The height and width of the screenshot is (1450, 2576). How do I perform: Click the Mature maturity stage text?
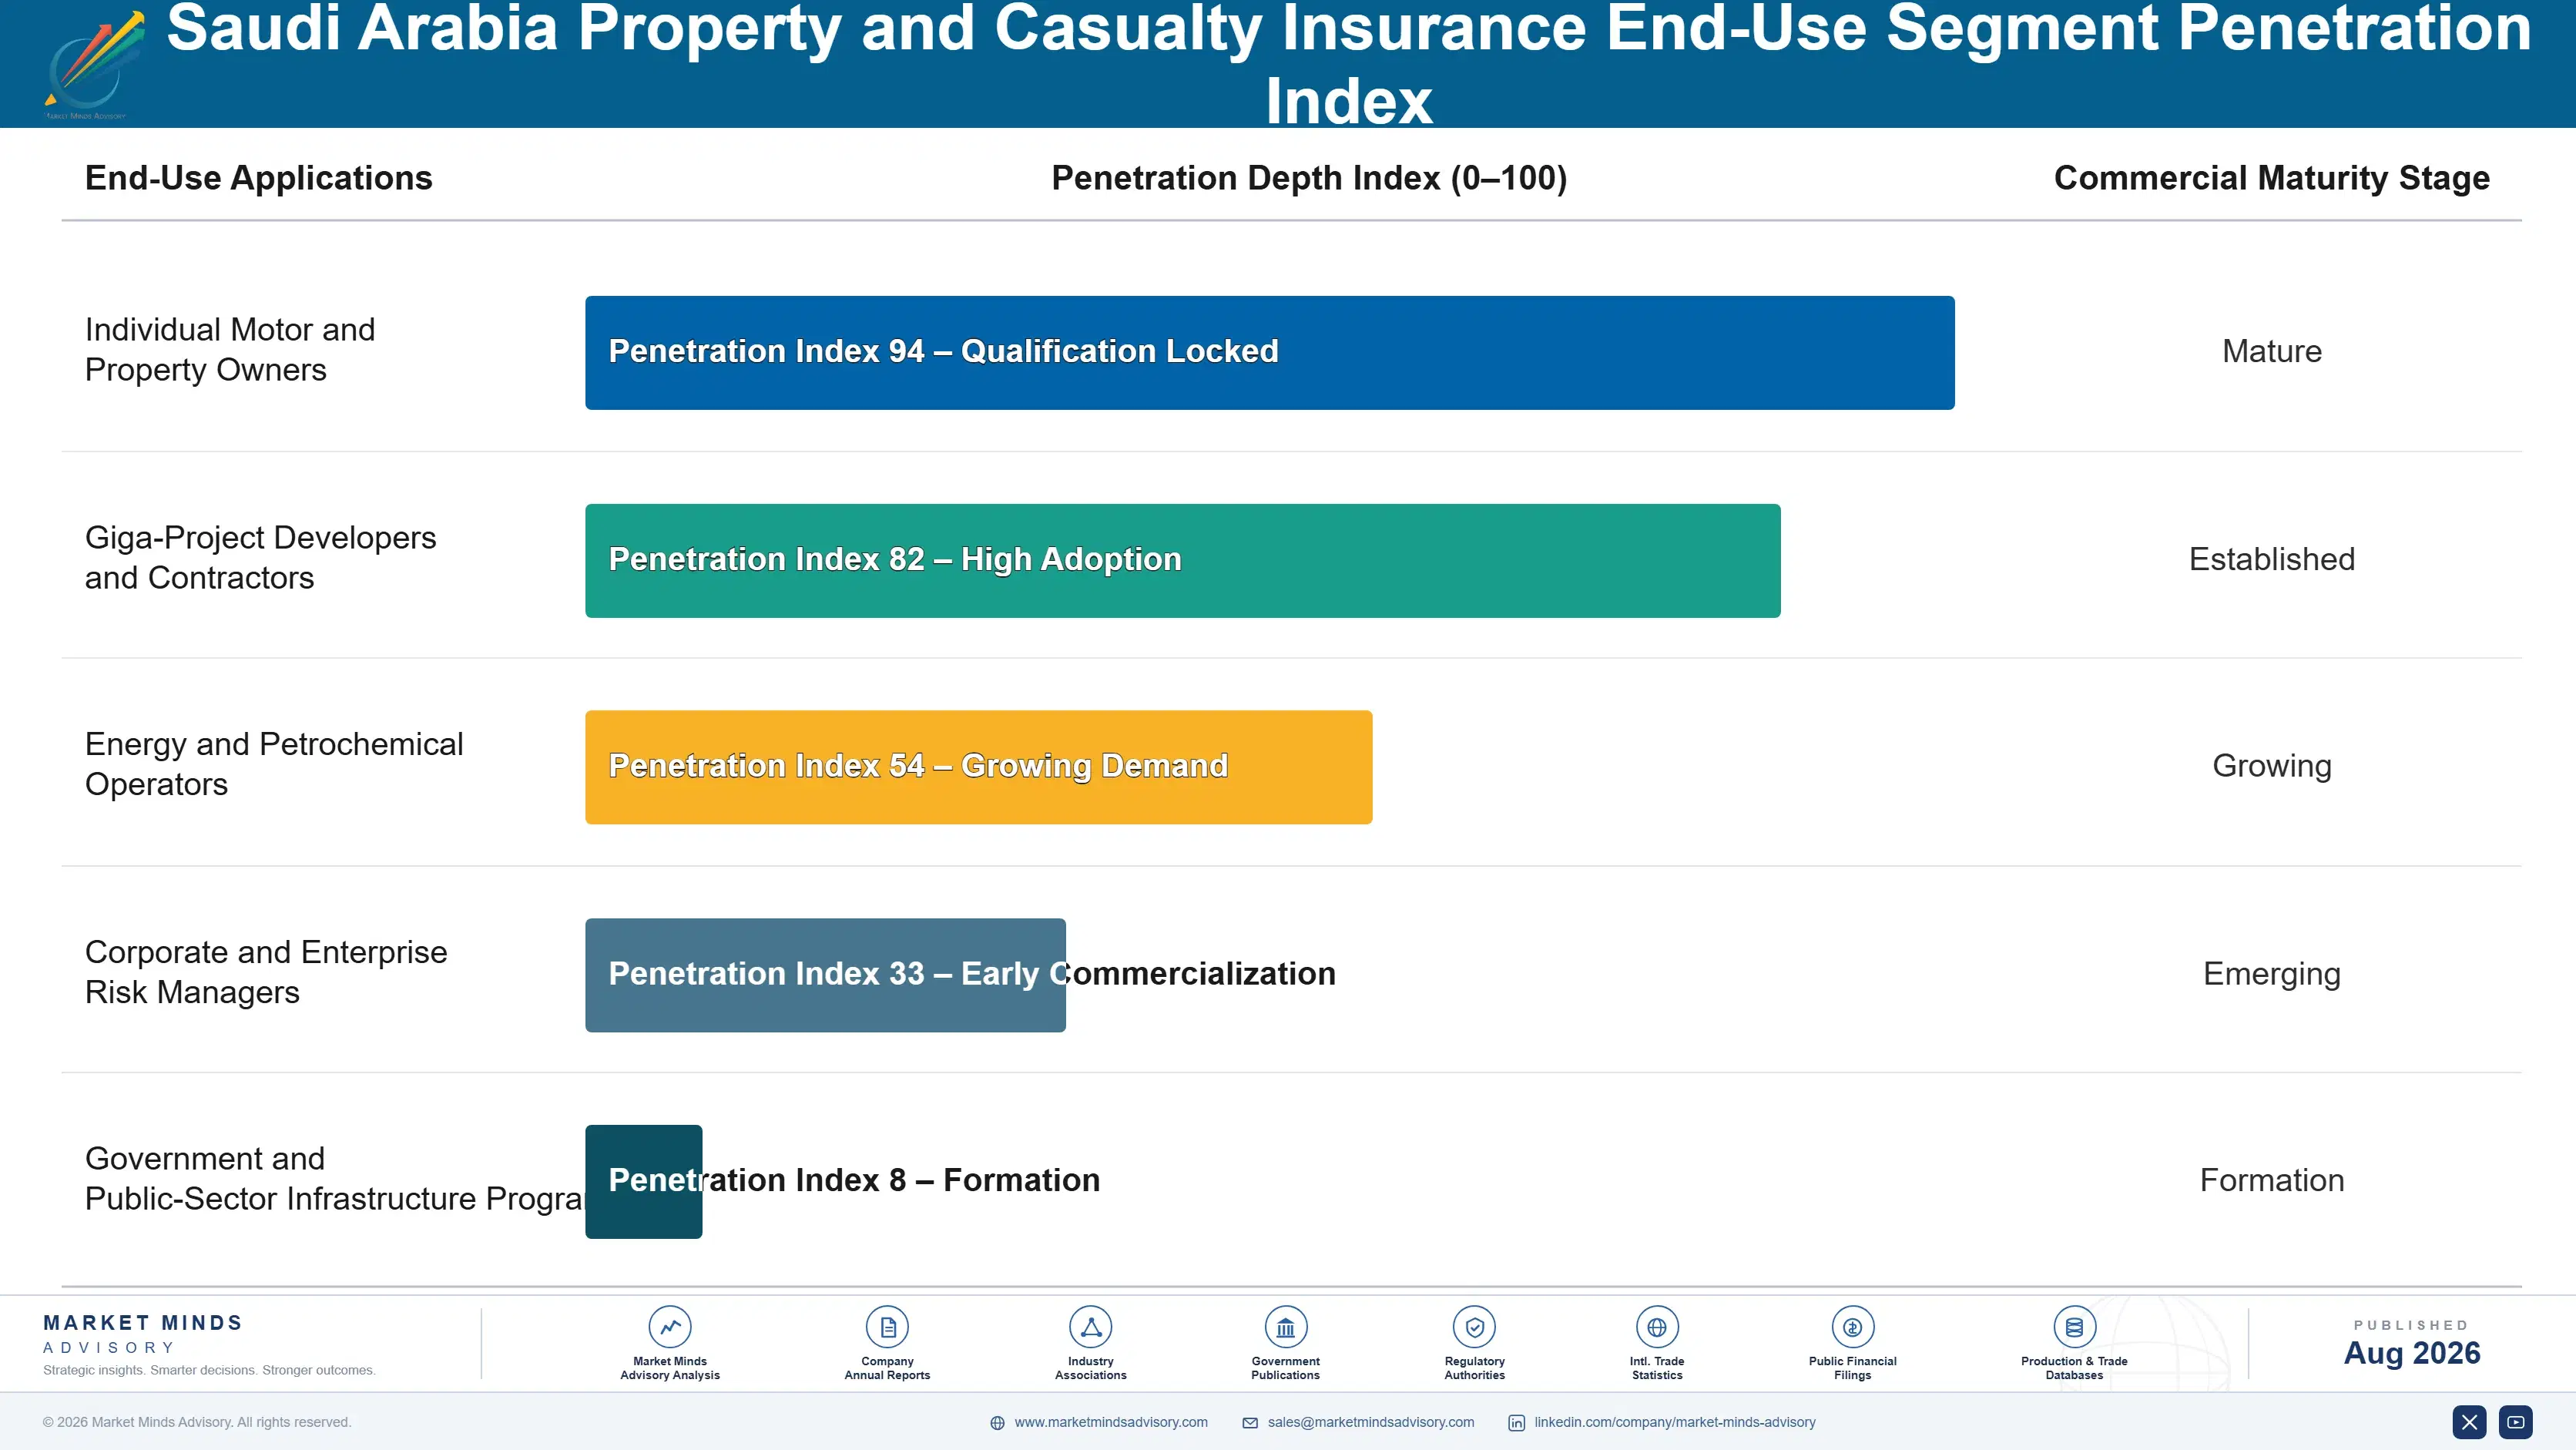click(x=2271, y=351)
